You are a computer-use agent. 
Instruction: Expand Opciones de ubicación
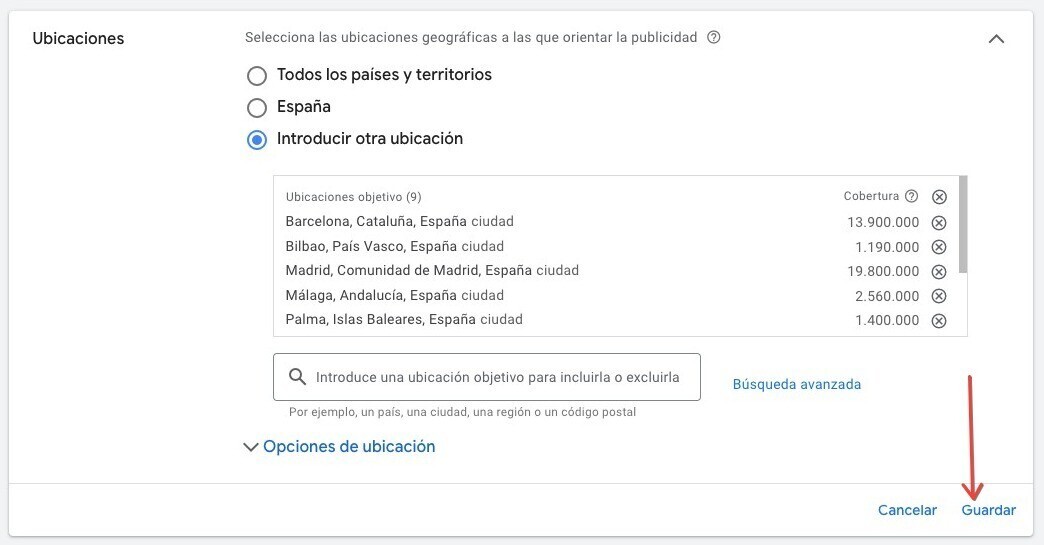click(339, 447)
